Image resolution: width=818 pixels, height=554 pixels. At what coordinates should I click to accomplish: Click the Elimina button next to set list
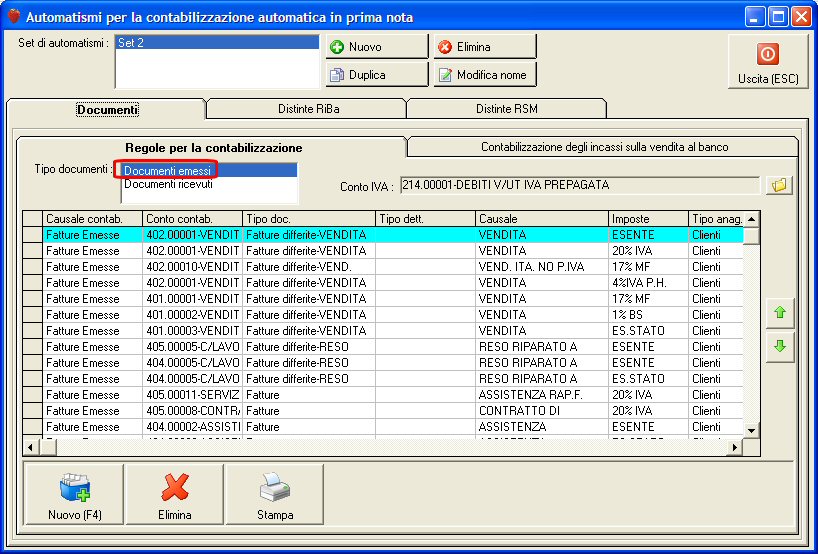click(x=484, y=47)
